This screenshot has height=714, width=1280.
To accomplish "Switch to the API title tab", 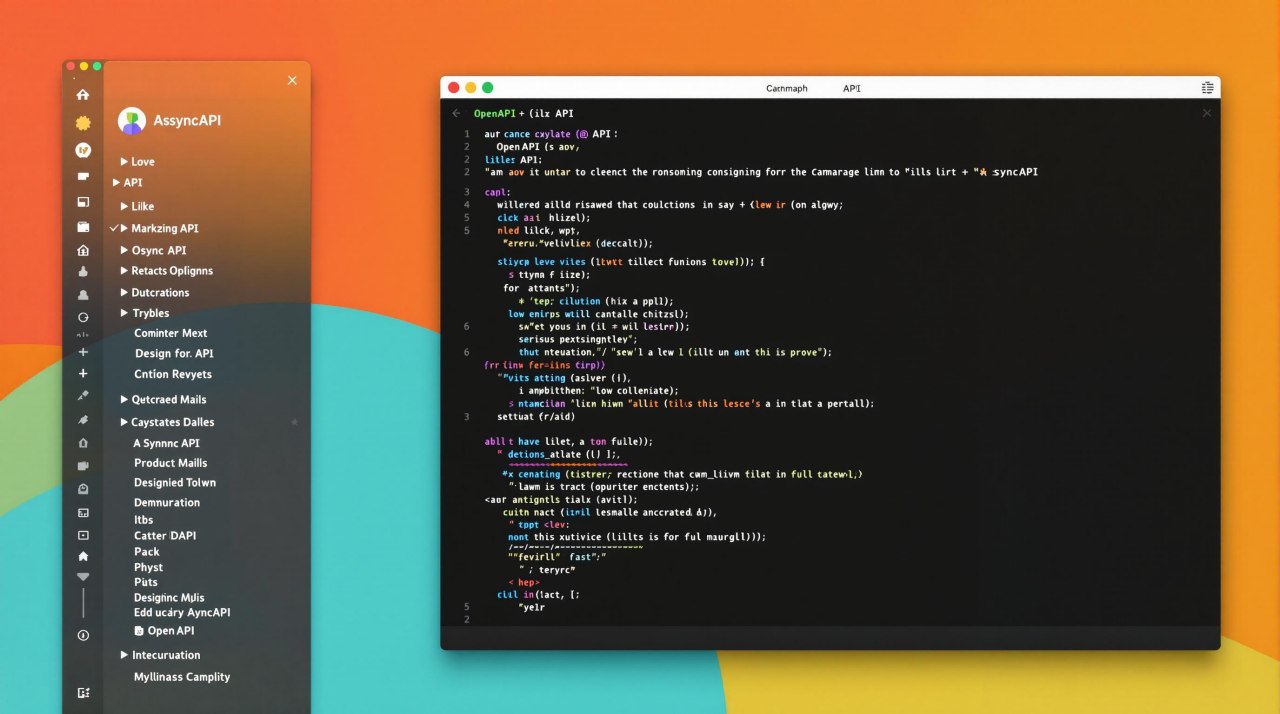I will click(851, 88).
